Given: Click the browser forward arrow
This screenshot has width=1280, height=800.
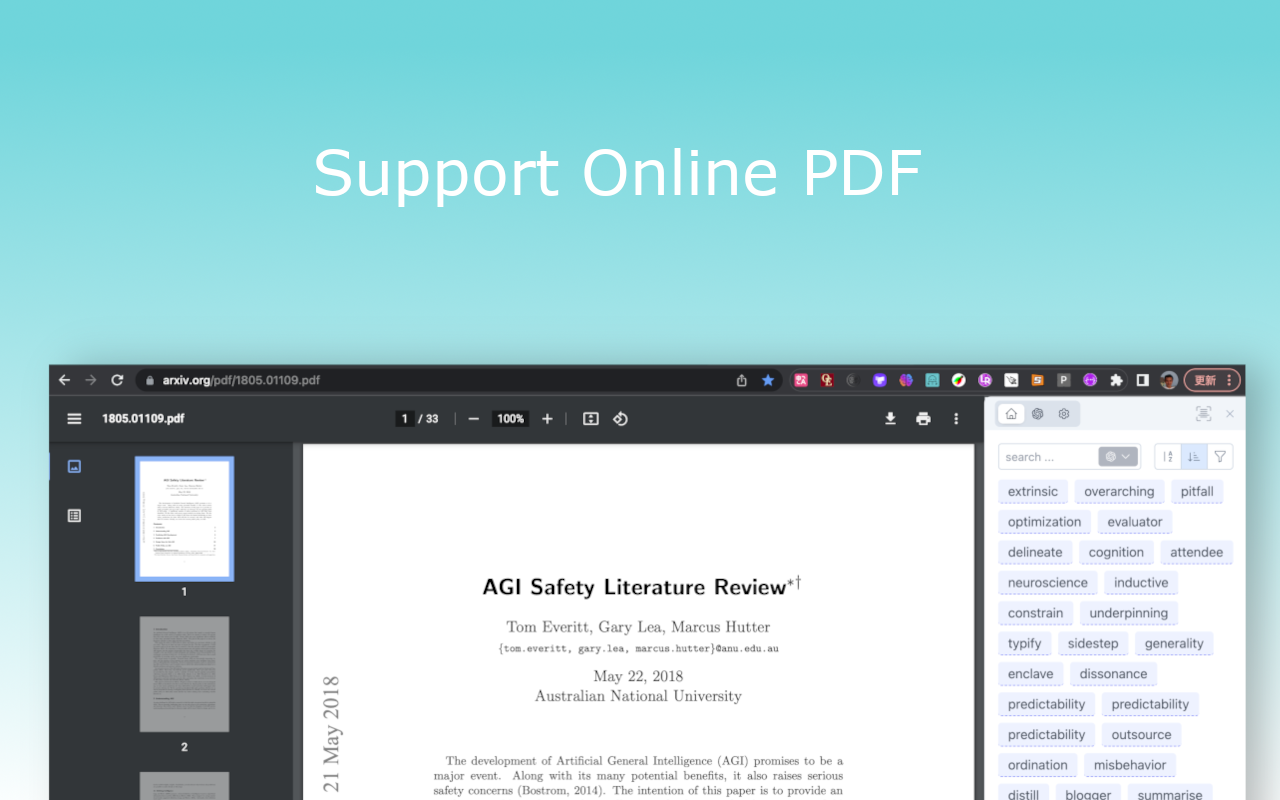Looking at the screenshot, I should tap(91, 380).
